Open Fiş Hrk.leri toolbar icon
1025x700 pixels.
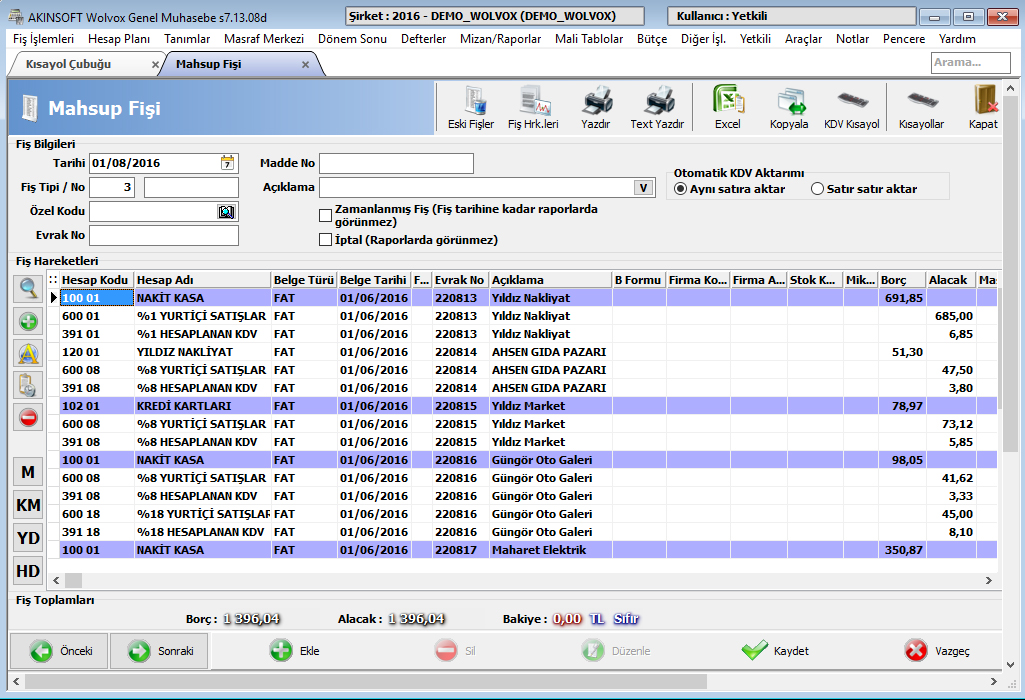click(533, 108)
